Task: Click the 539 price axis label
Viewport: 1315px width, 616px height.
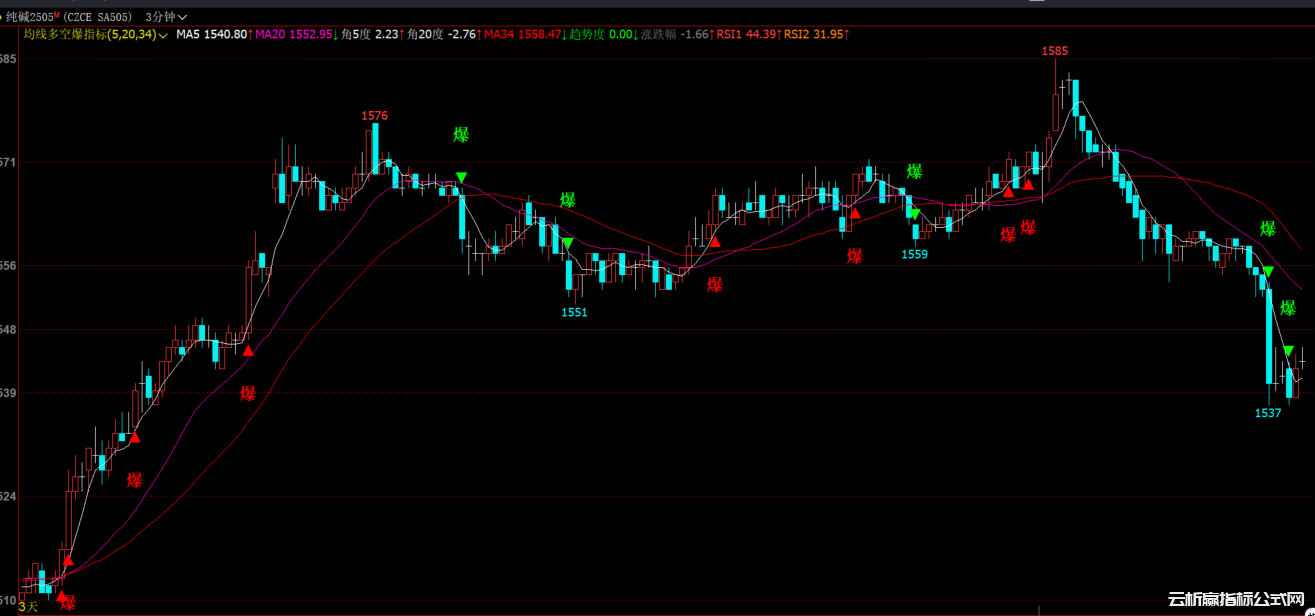Action: tap(8, 393)
